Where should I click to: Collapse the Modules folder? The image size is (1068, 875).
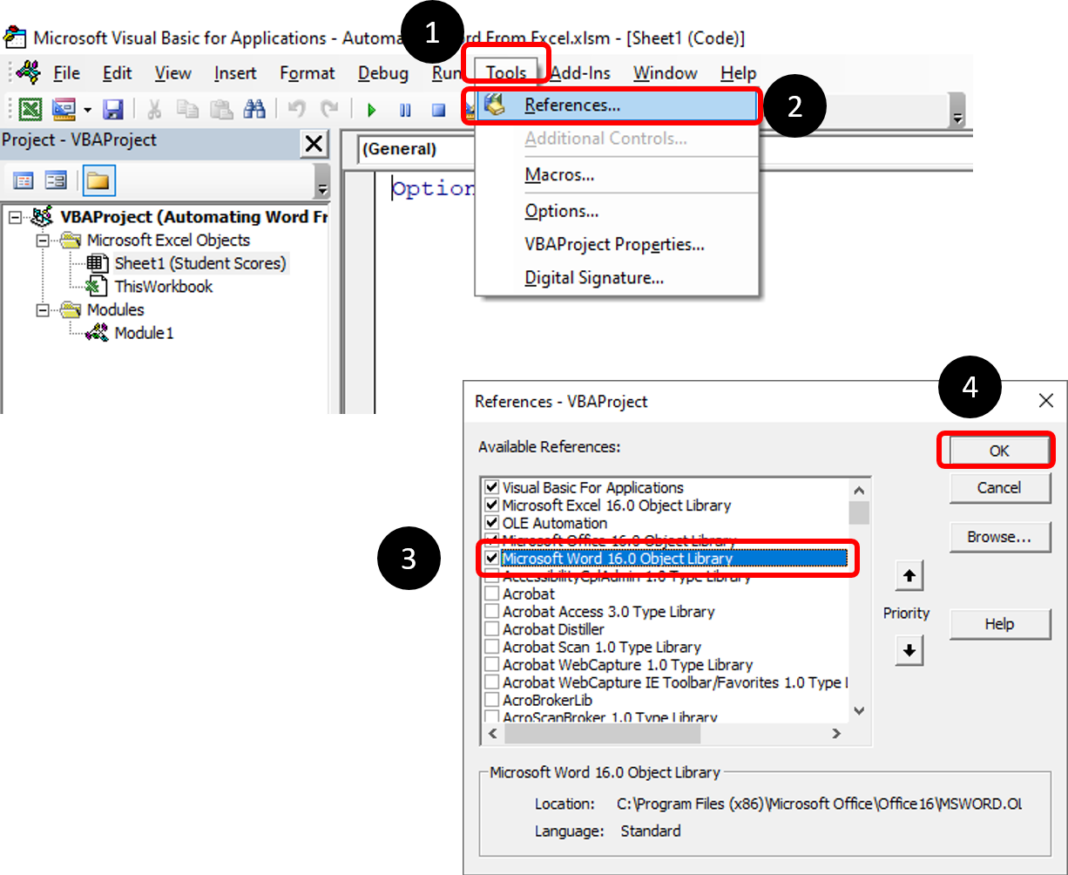tap(42, 311)
